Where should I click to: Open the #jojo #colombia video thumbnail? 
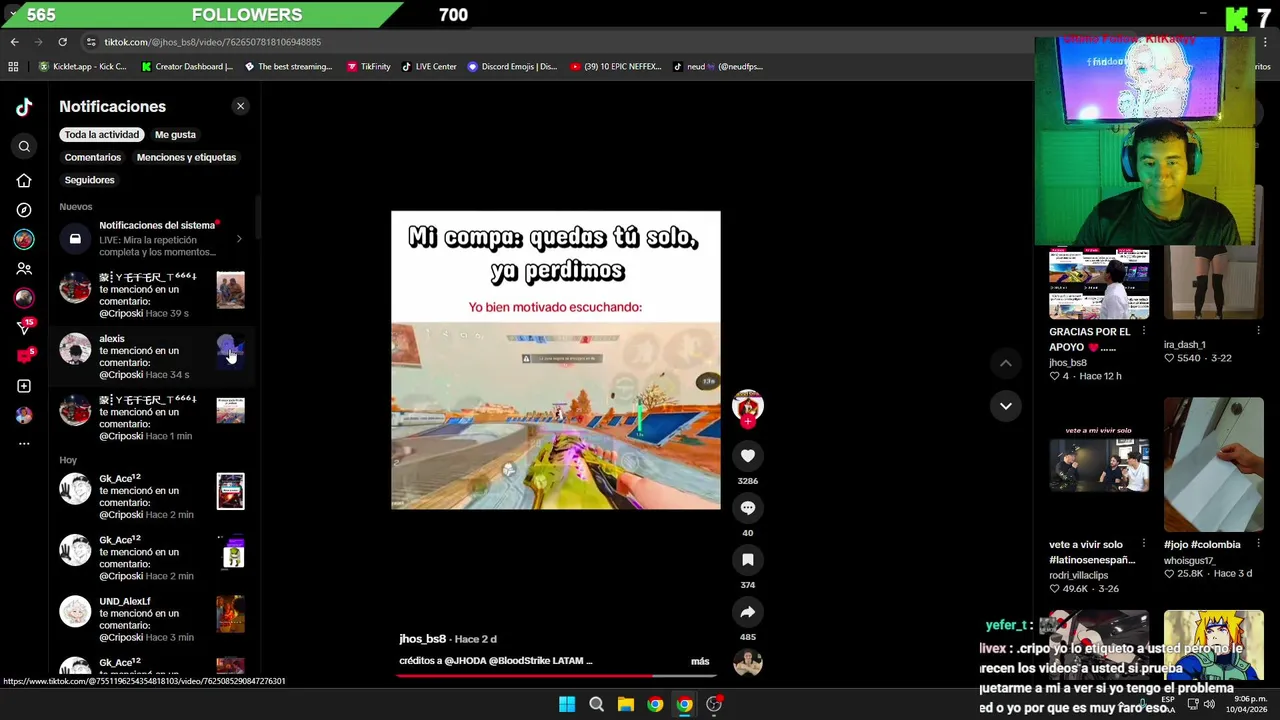click(1214, 465)
